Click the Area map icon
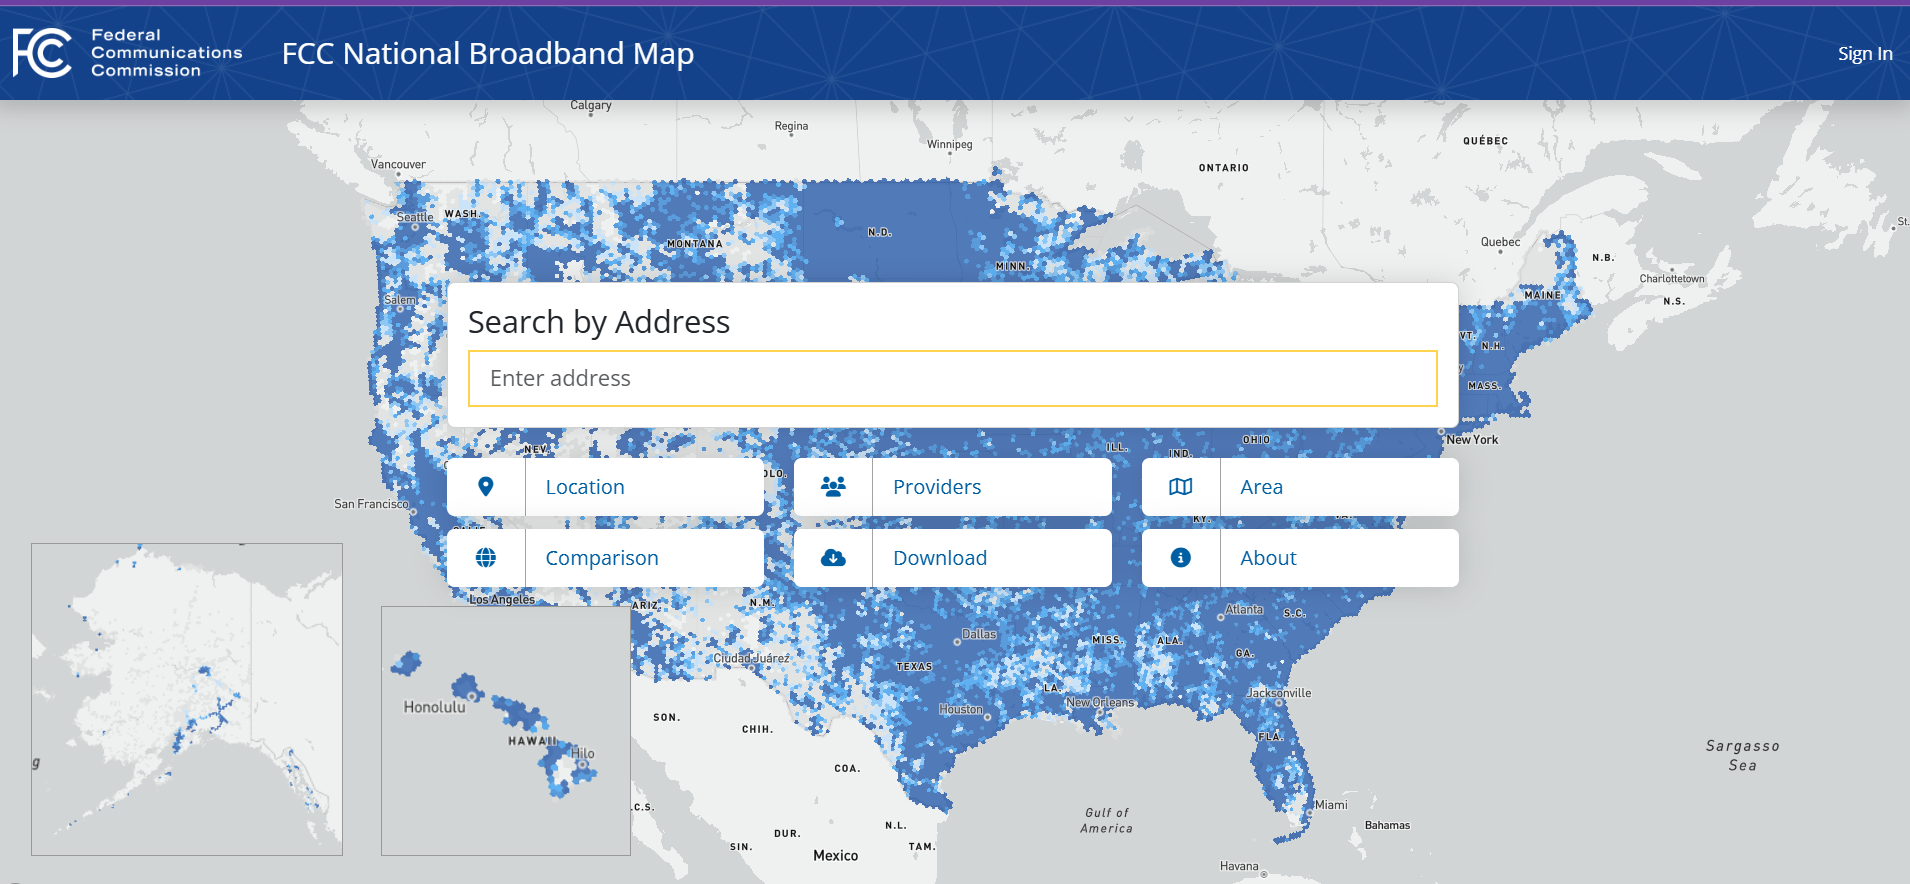The image size is (1910, 884). pyautogui.click(x=1181, y=487)
